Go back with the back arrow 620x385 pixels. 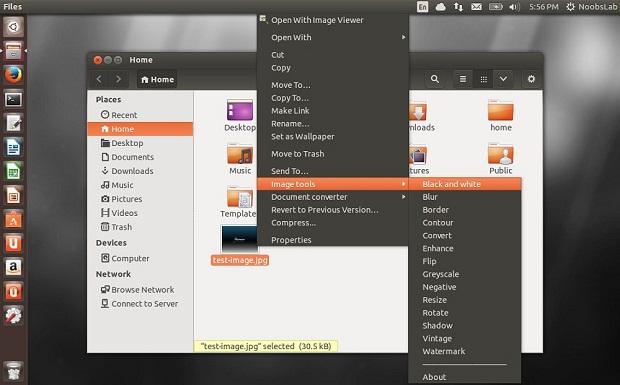point(99,79)
